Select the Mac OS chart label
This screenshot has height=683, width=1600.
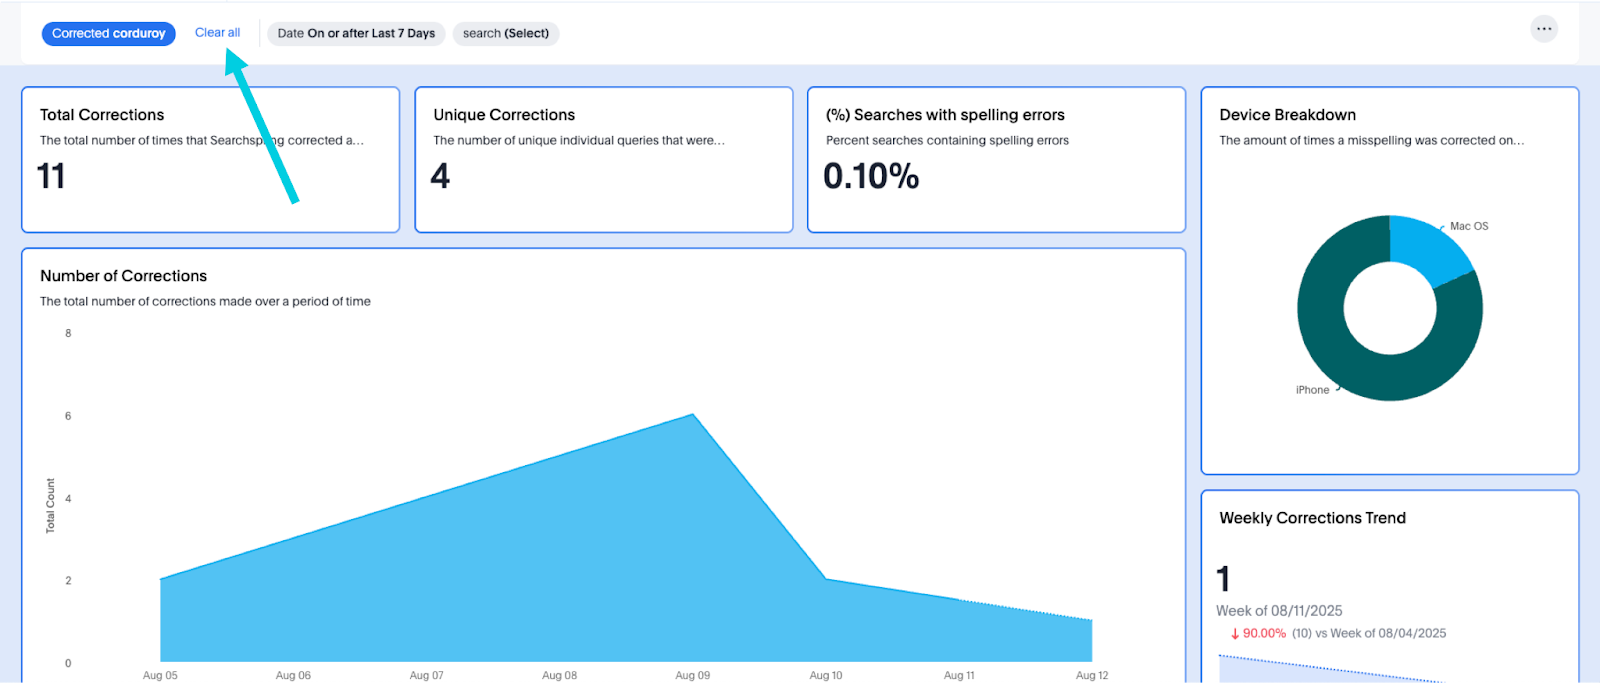pyautogui.click(x=1468, y=226)
